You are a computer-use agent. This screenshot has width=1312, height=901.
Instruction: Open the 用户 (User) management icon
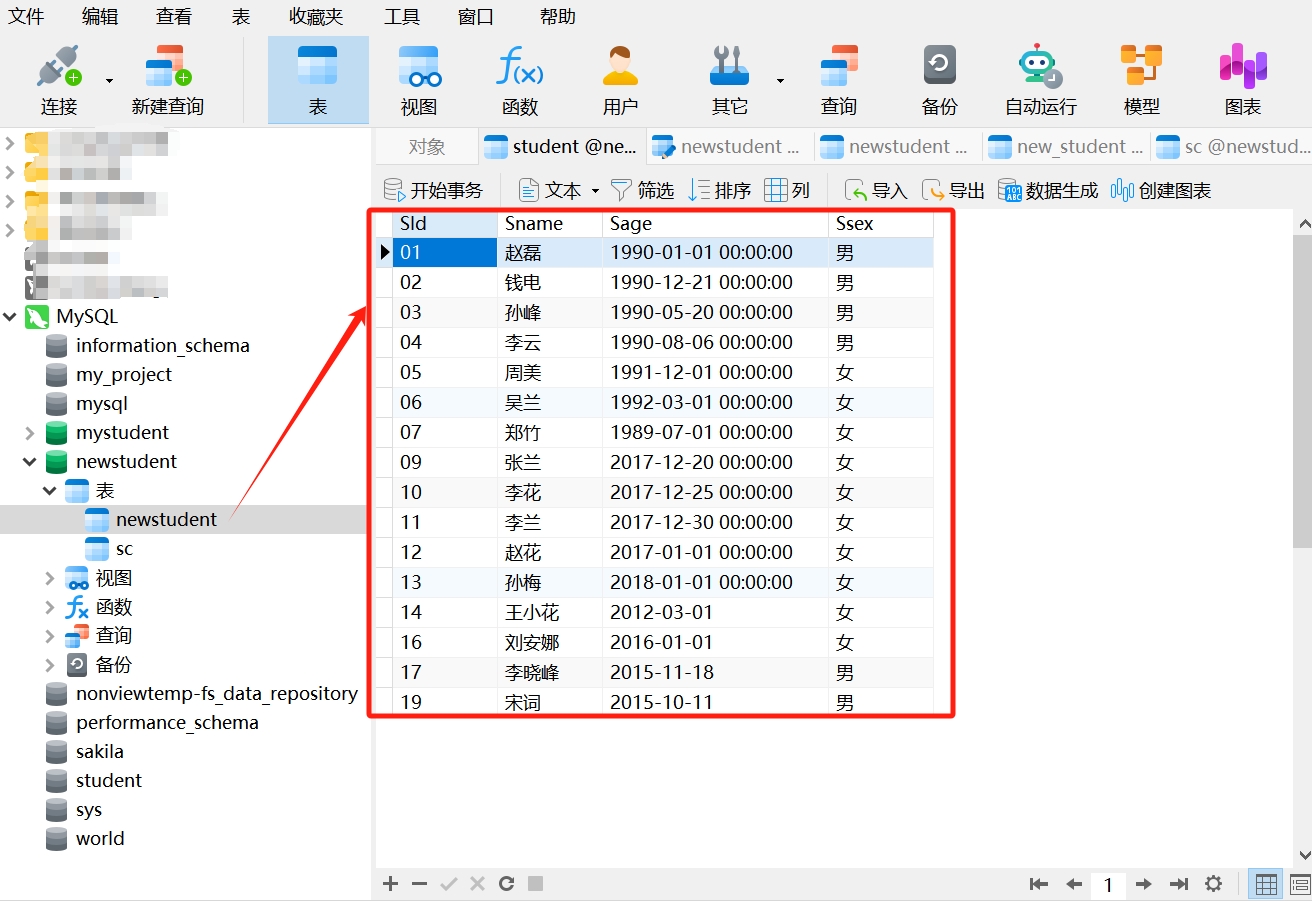point(620,80)
